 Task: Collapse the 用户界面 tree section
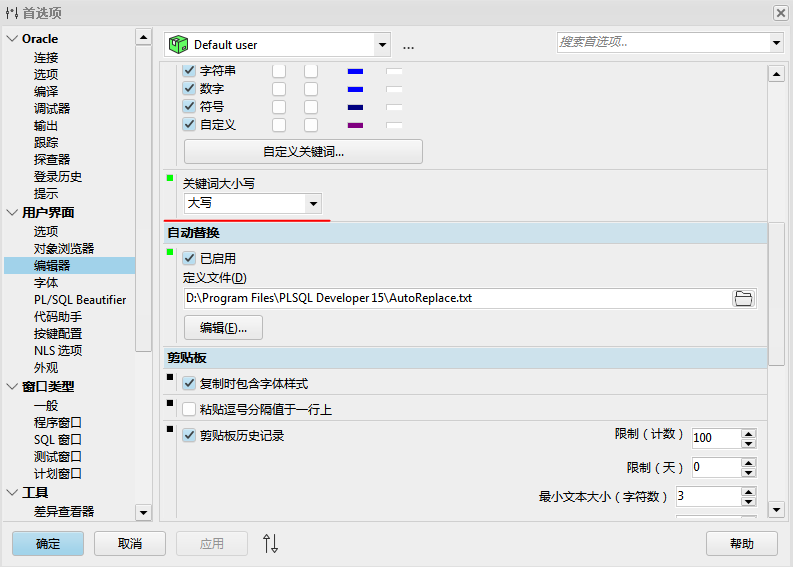pyautogui.click(x=12, y=212)
